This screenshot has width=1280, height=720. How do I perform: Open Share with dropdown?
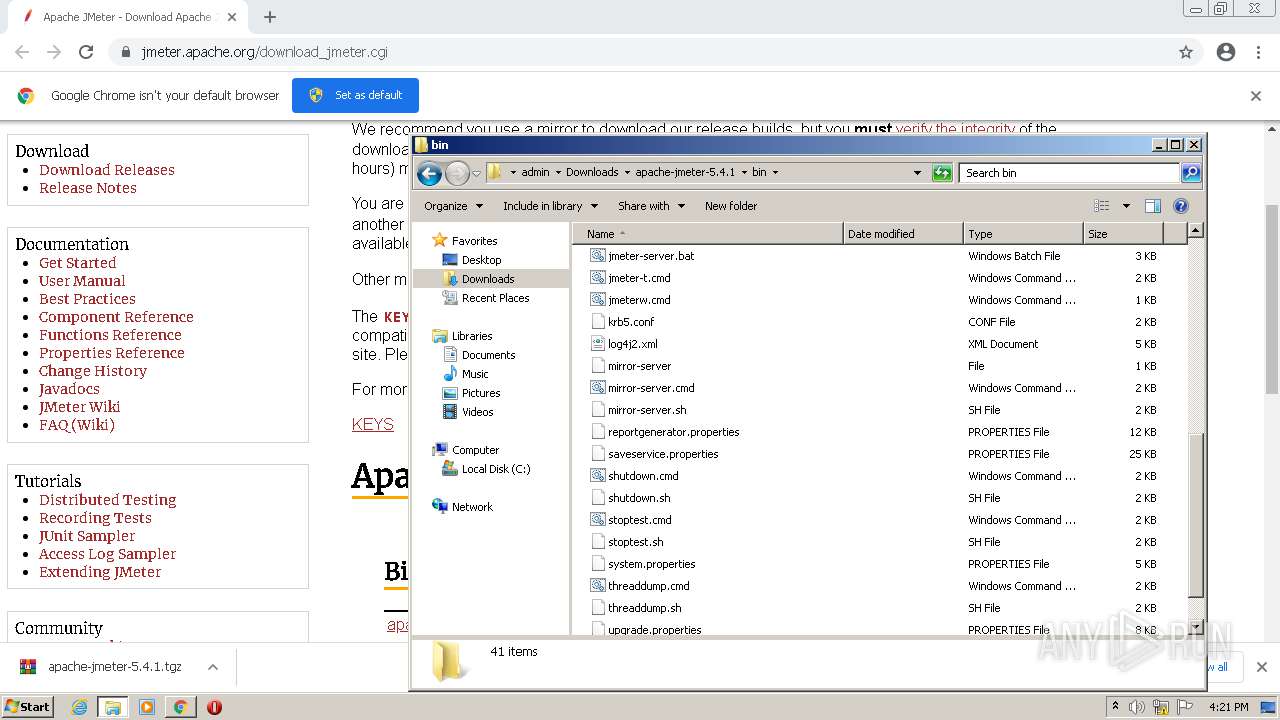coord(651,206)
